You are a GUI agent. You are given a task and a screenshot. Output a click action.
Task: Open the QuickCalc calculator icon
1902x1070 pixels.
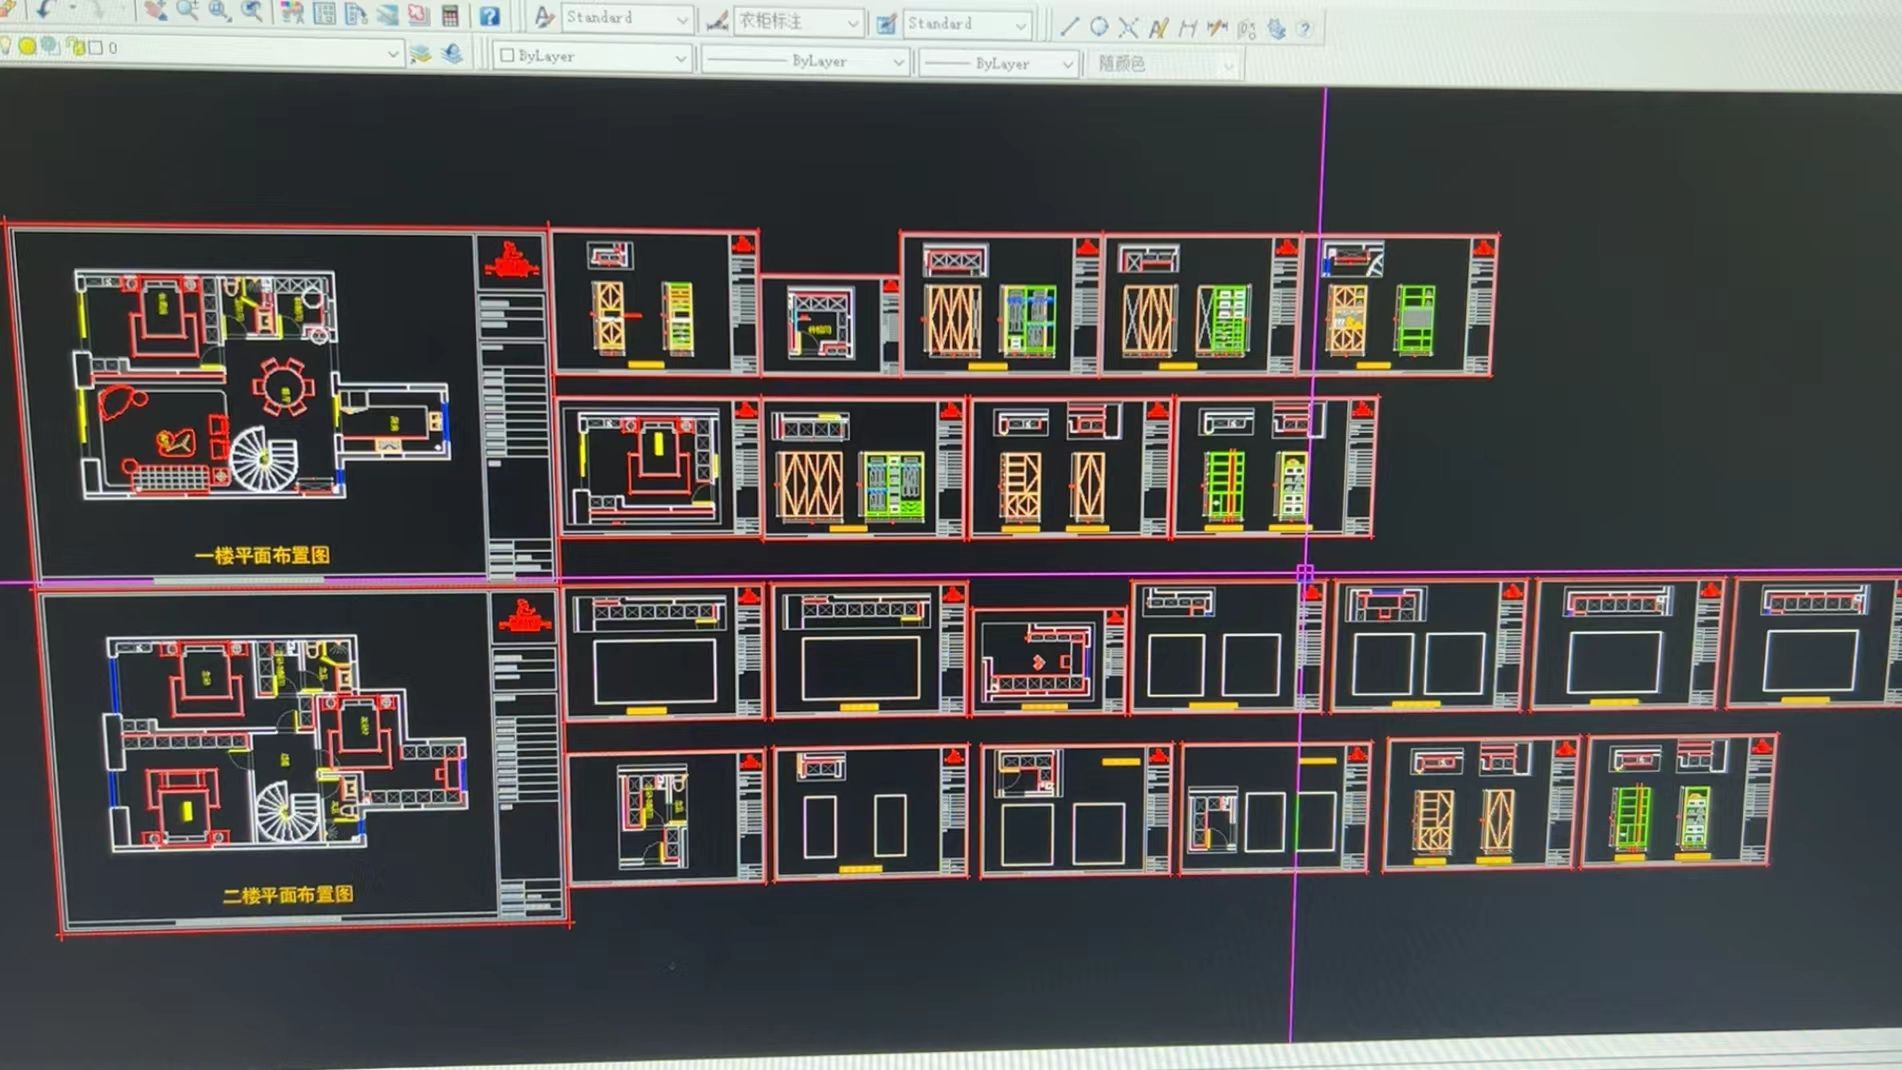[x=450, y=15]
